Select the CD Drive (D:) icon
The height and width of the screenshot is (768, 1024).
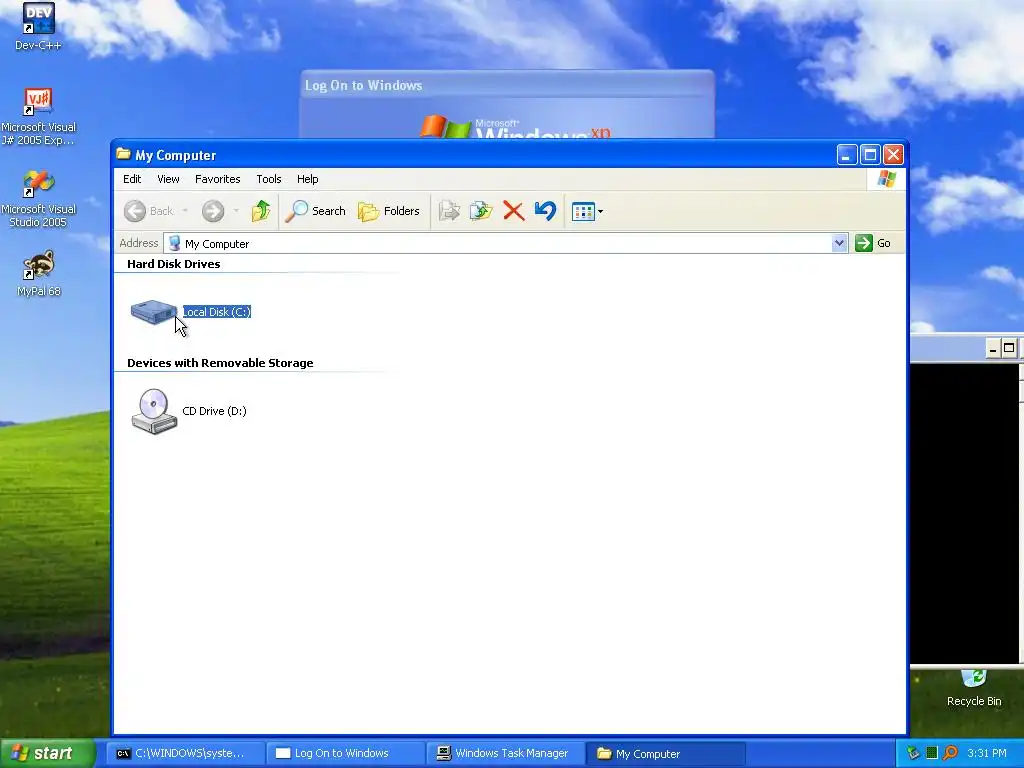[x=154, y=411]
